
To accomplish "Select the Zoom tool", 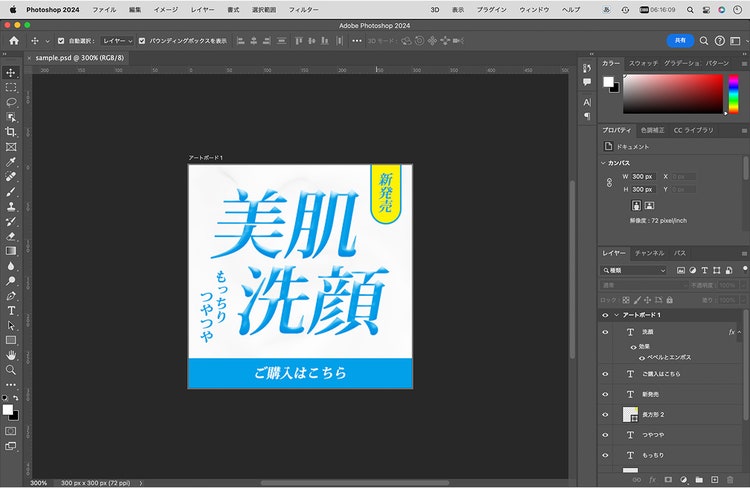I will tap(11, 370).
